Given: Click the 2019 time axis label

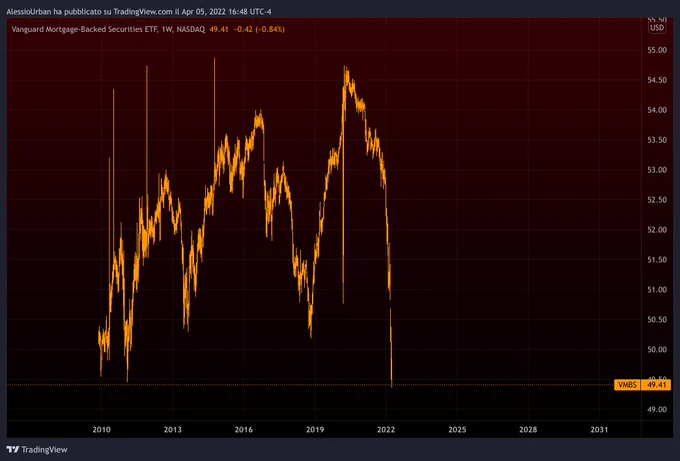Looking at the screenshot, I should coord(315,430).
